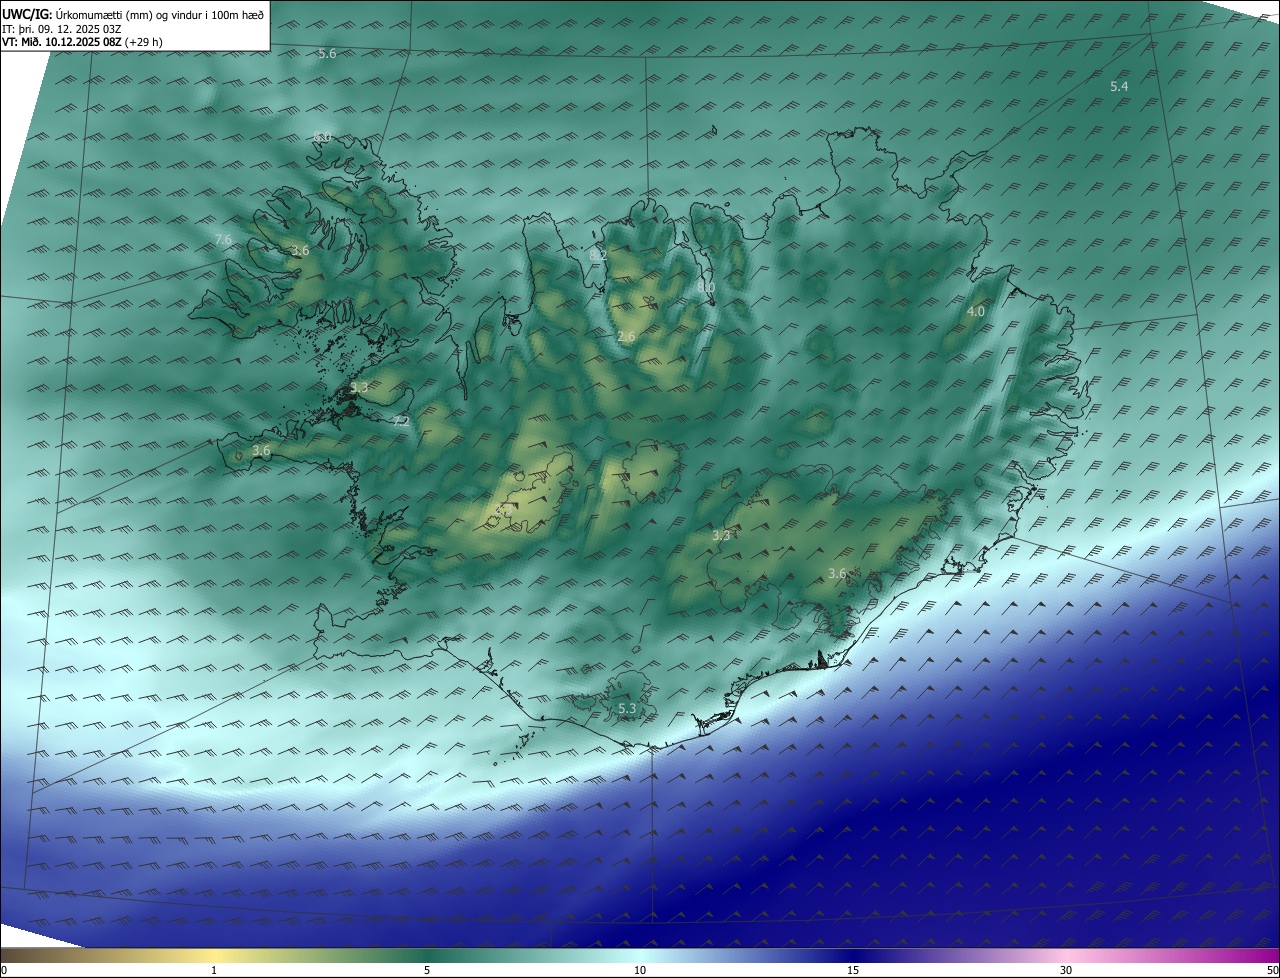Click the 7.2 value label in west Iceland
The width and height of the screenshot is (1280, 978).
[x=400, y=422]
